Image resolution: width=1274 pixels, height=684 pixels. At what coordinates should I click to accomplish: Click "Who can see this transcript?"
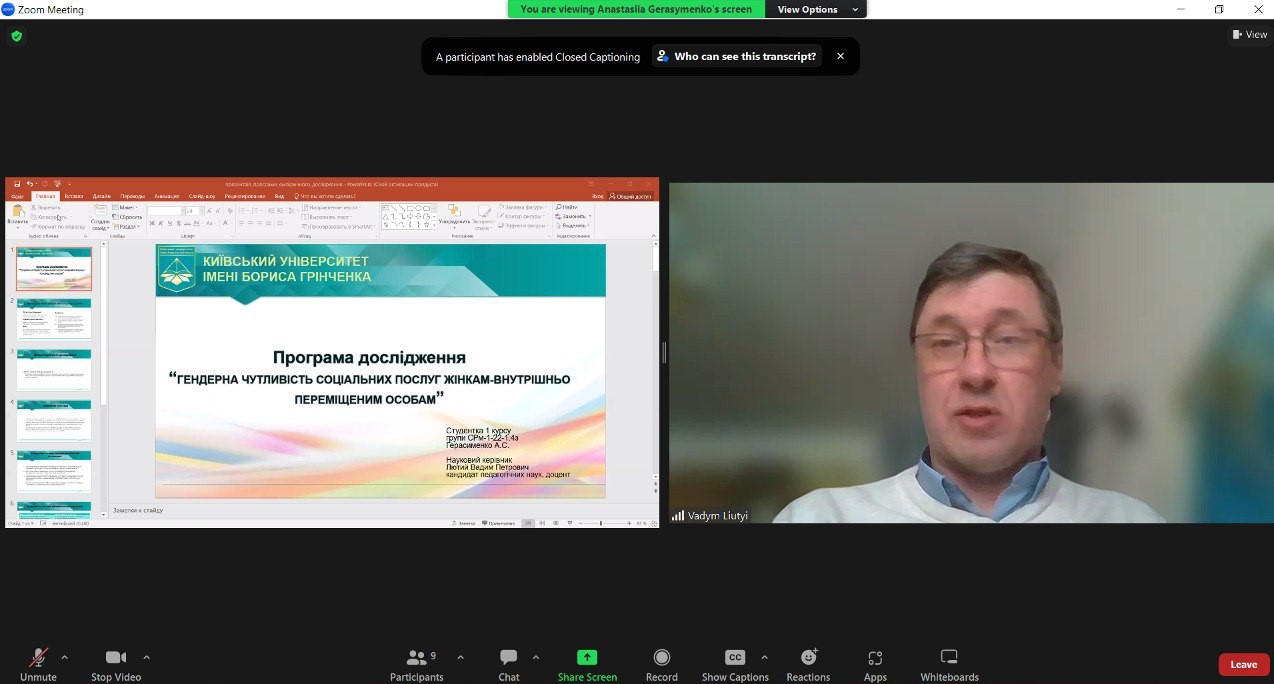[x=736, y=56]
